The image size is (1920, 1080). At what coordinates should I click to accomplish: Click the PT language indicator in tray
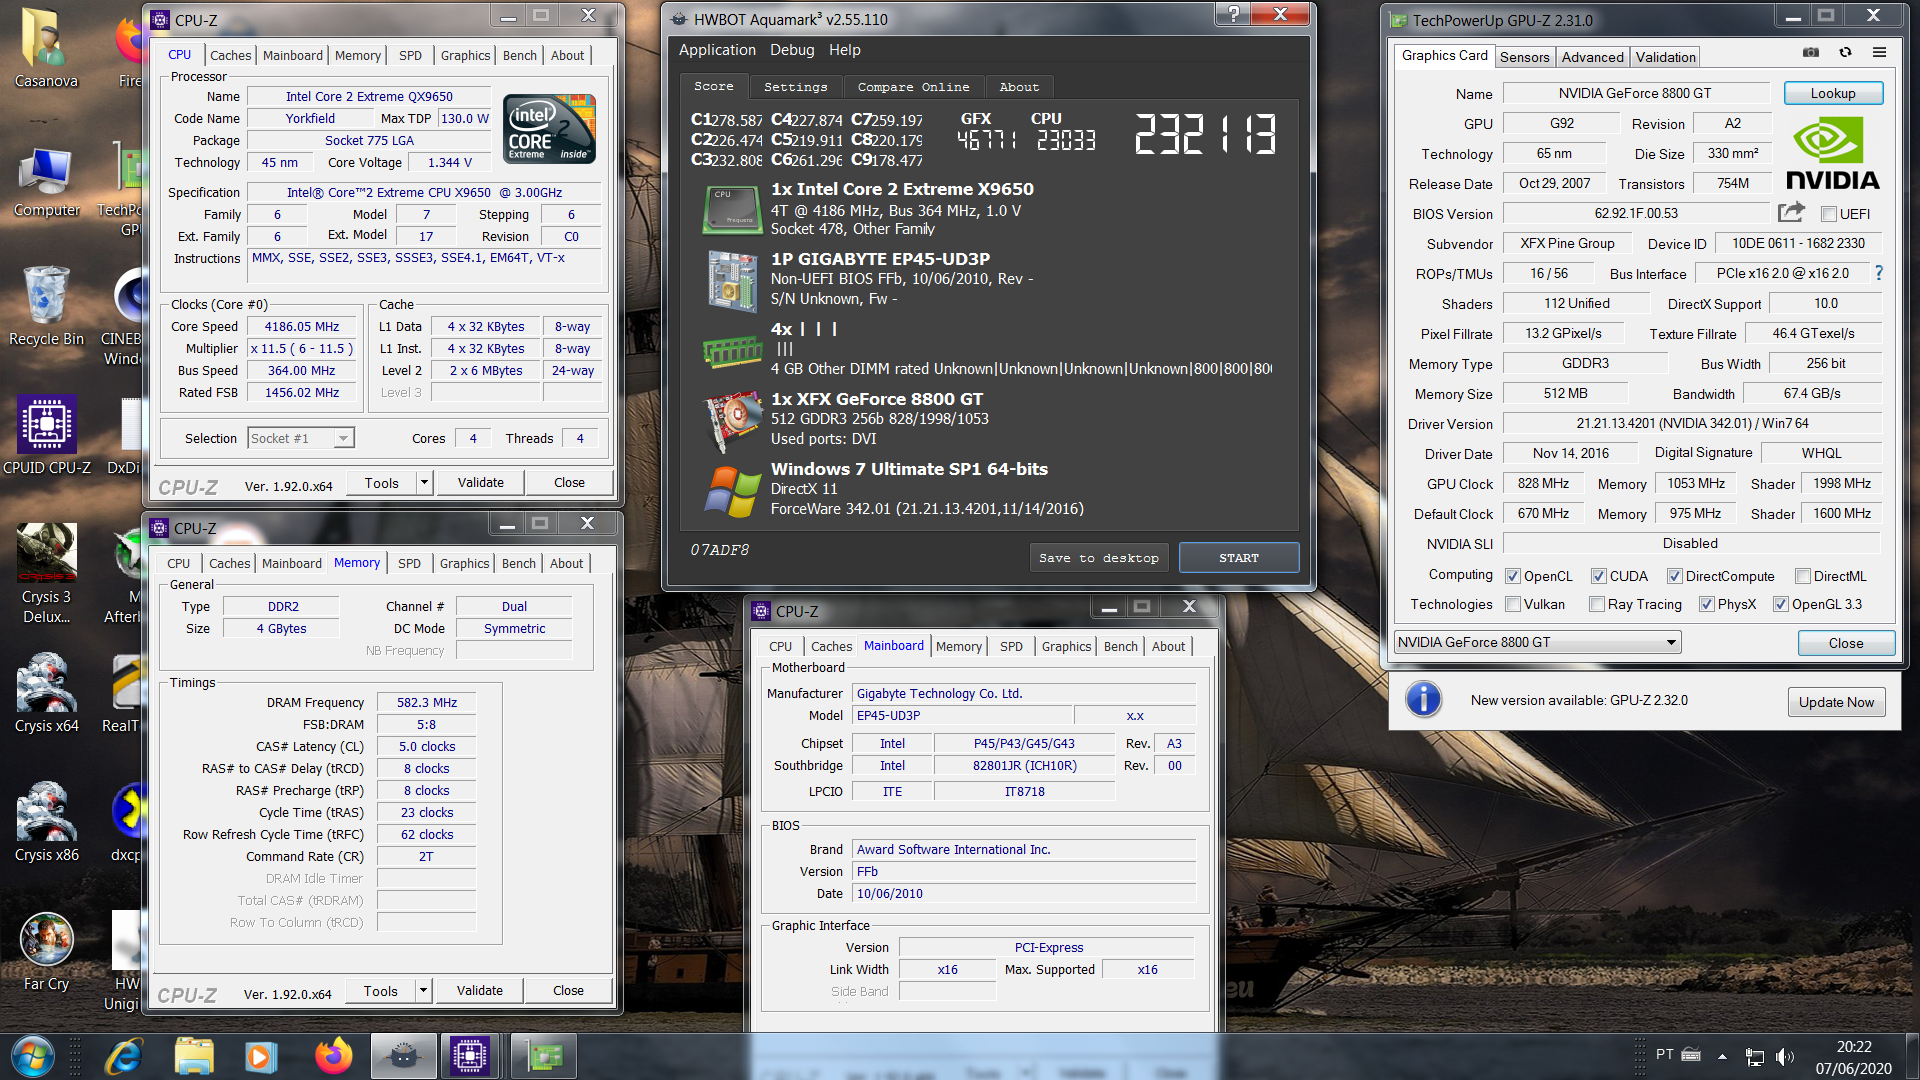(1664, 1054)
